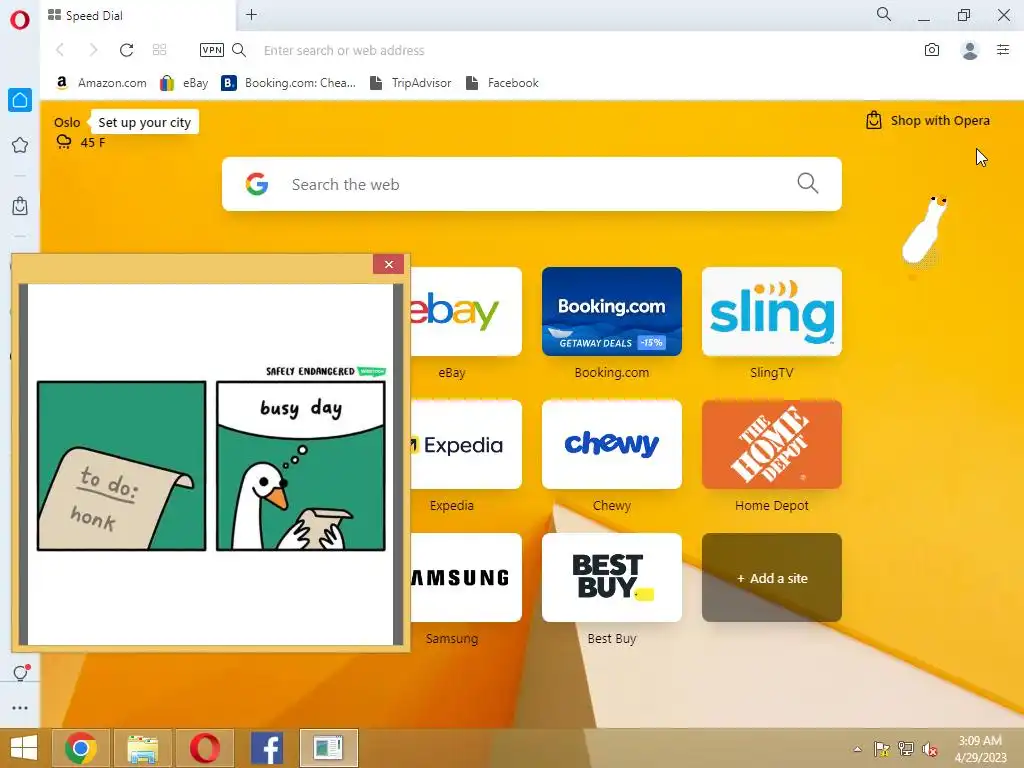Viewport: 1024px width, 768px height.
Task: Open Opera from taskbar
Action: pos(205,748)
